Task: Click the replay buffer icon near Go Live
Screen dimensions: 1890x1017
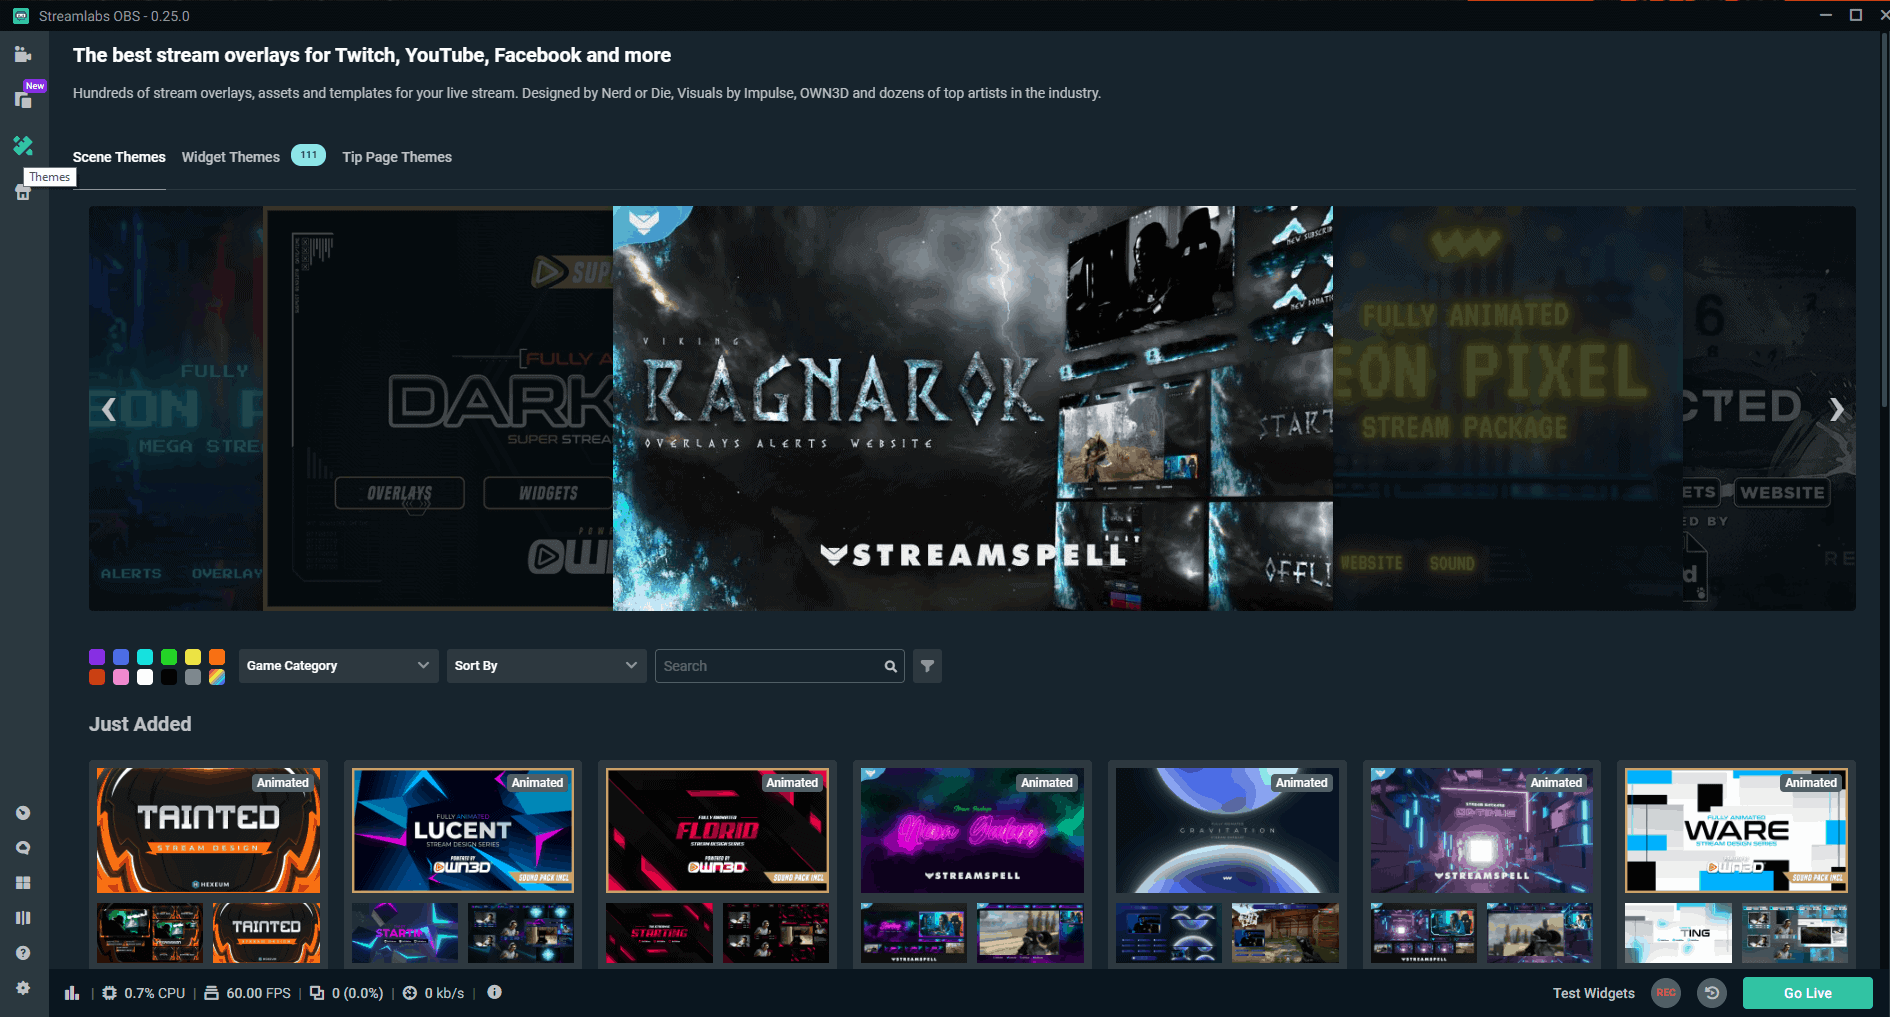Action: [1711, 993]
